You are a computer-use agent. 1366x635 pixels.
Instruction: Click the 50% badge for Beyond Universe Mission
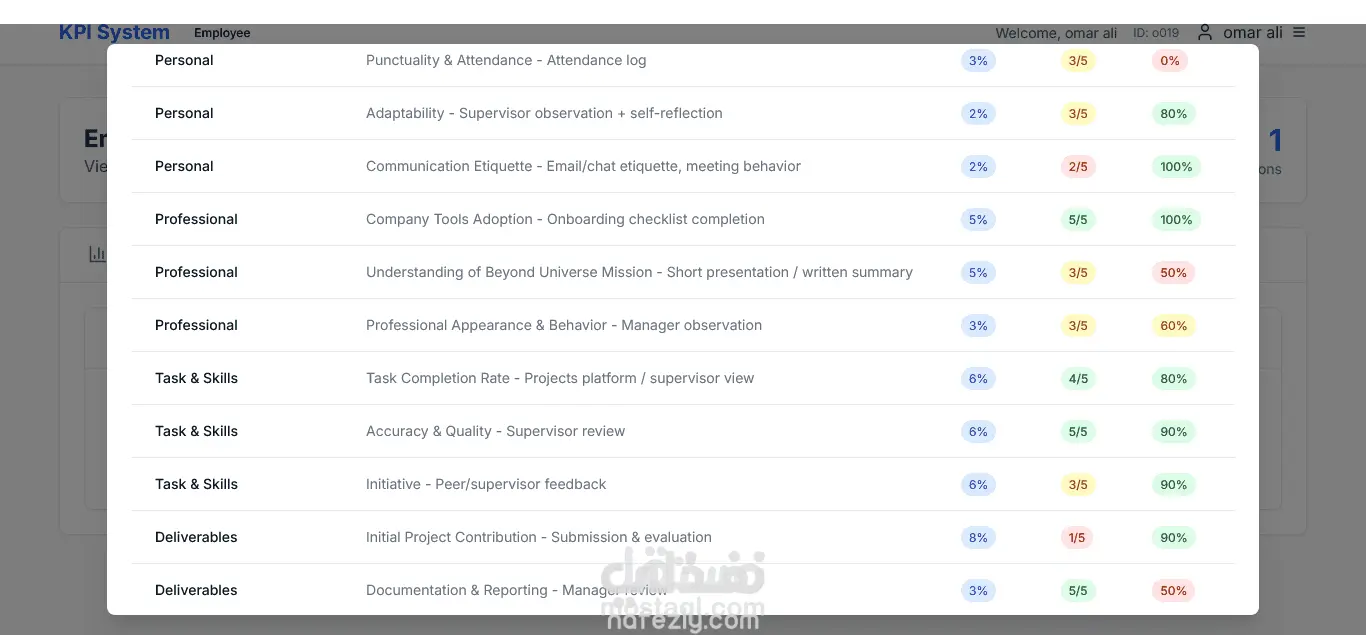tap(1174, 273)
